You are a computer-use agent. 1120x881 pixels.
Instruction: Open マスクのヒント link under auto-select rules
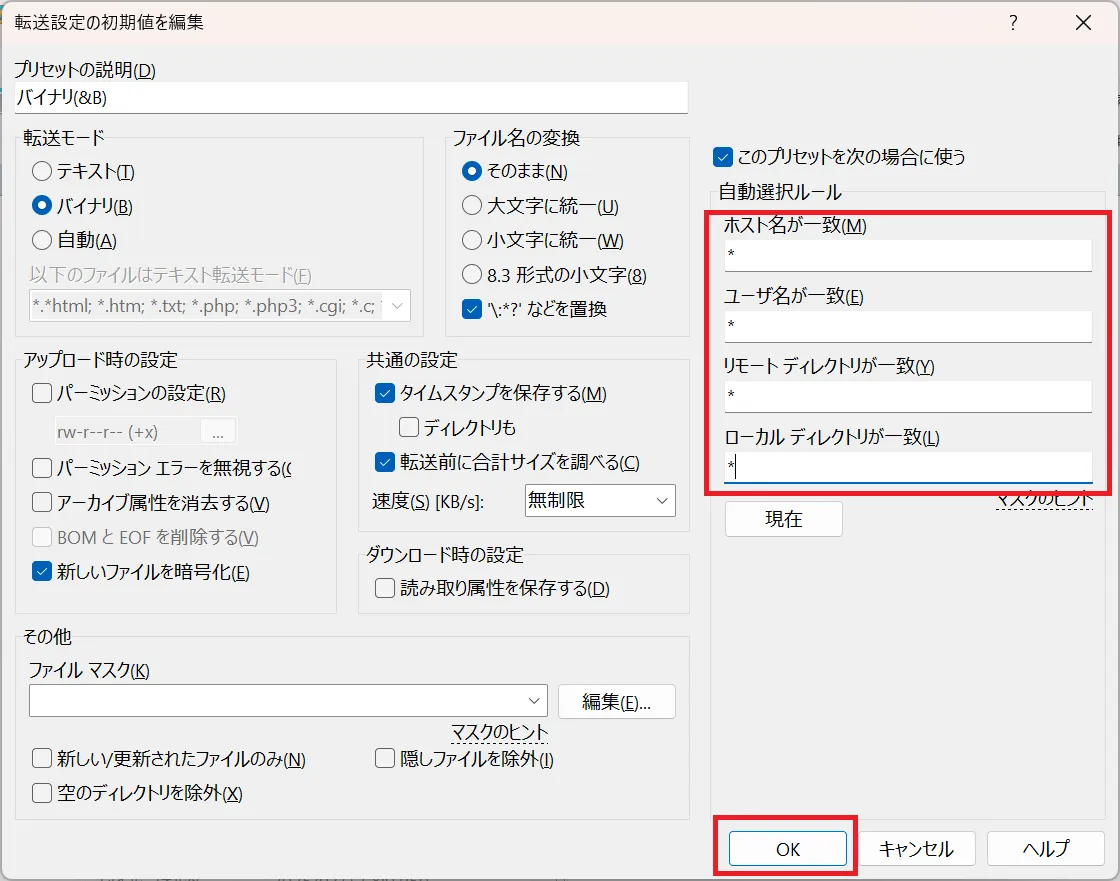tap(1044, 499)
